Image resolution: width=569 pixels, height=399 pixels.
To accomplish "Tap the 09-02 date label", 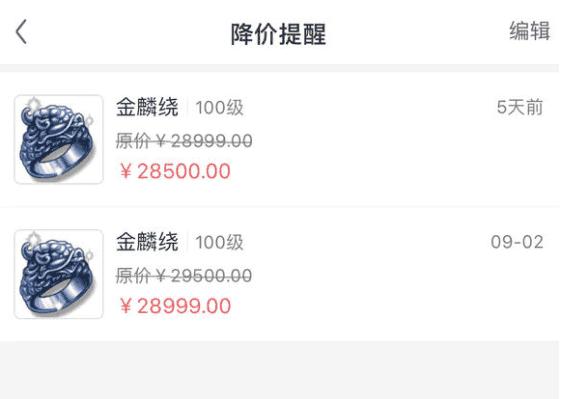I will (517, 242).
